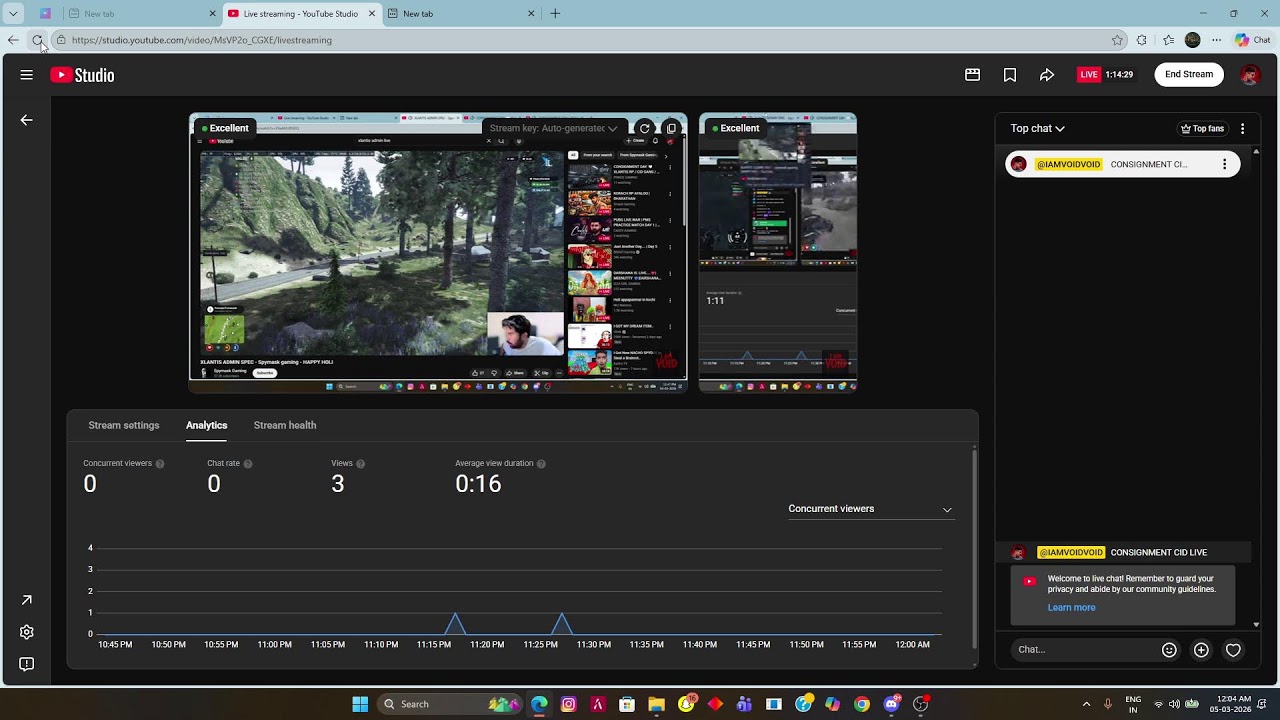Open the Learn more link in chat
This screenshot has width=1280, height=720.
click(1071, 608)
